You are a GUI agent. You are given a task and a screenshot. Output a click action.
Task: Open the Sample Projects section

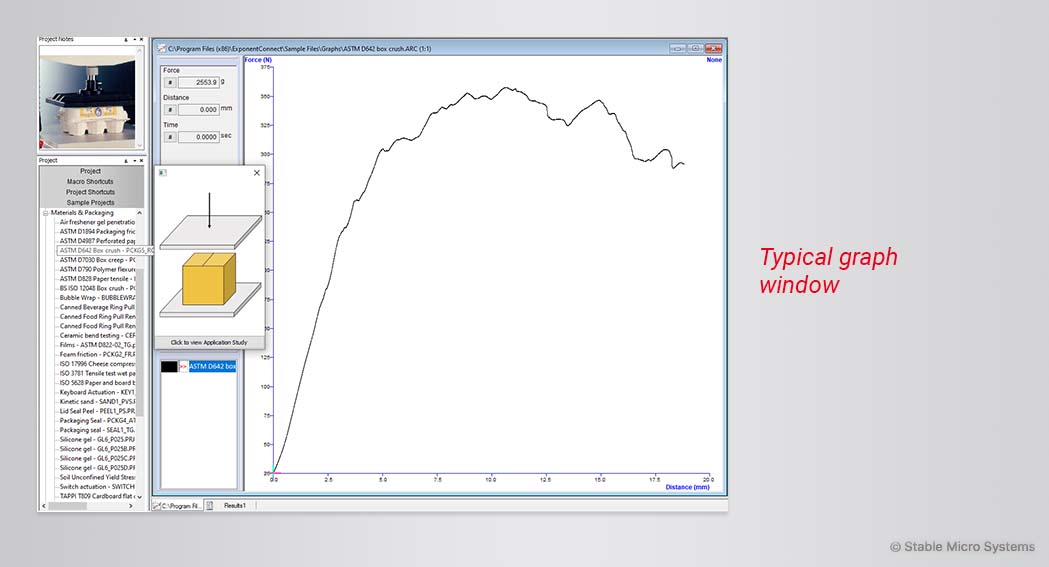click(x=90, y=202)
